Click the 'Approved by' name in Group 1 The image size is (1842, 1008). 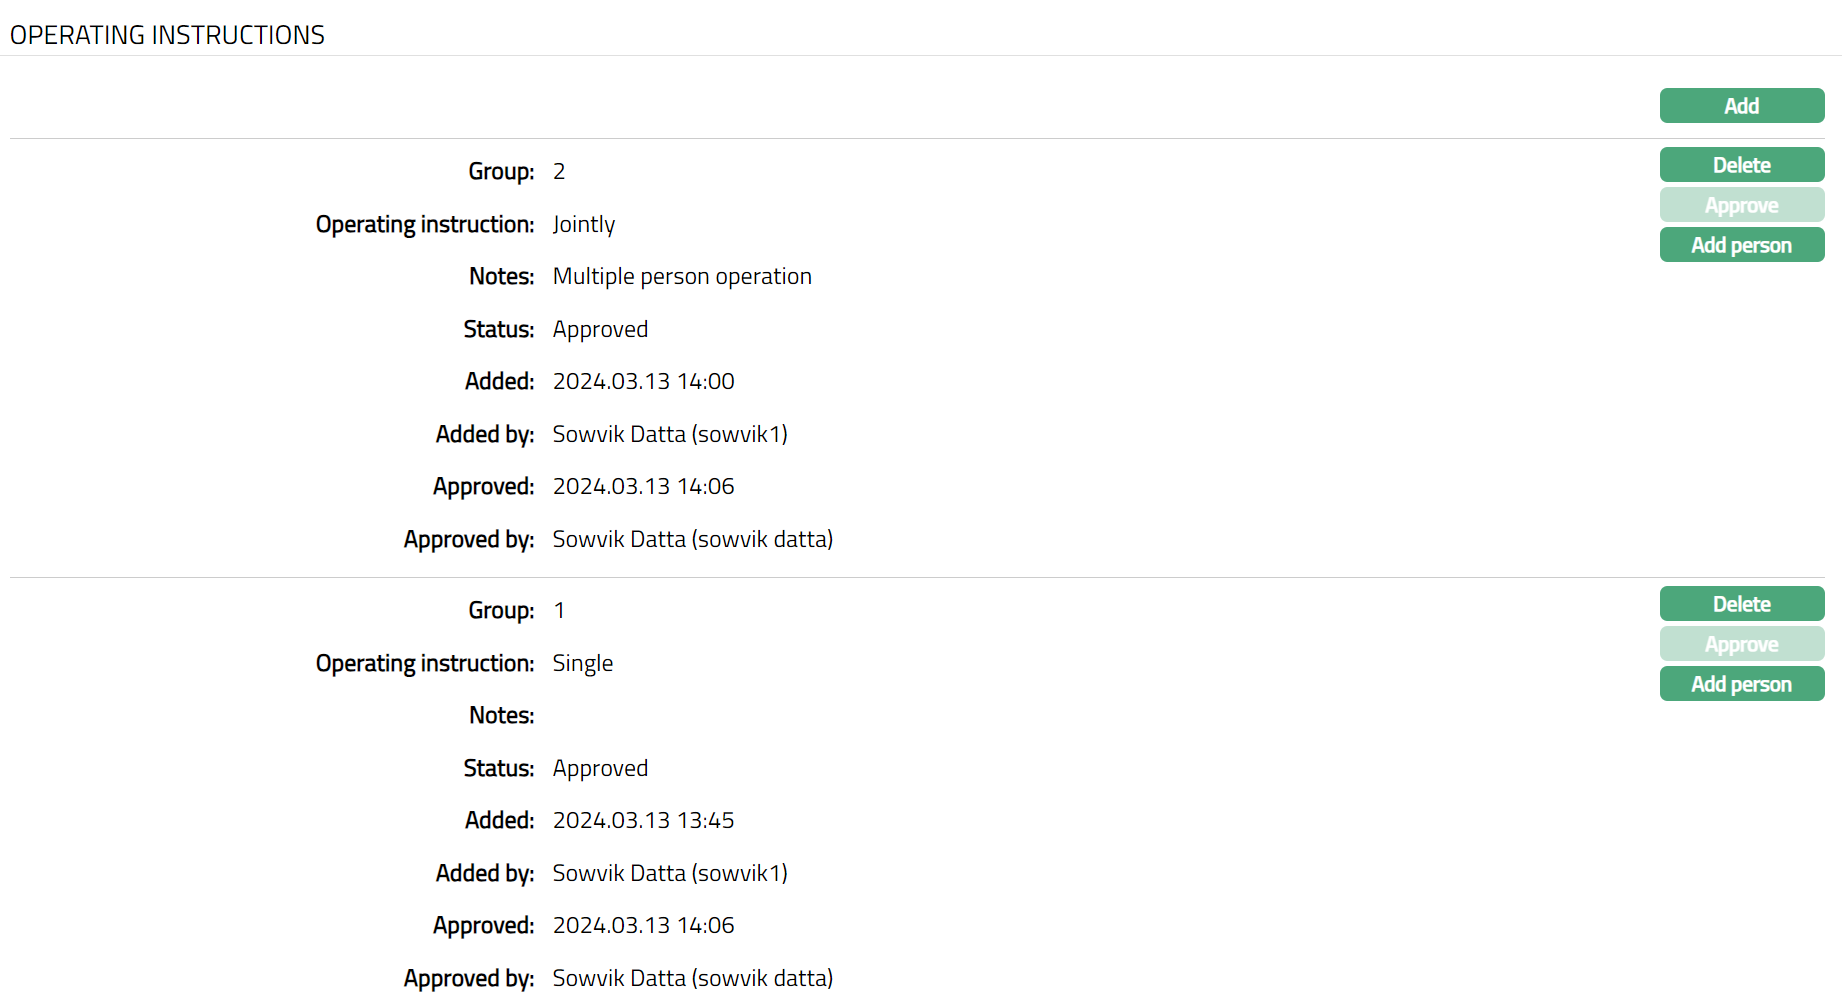coord(692,978)
